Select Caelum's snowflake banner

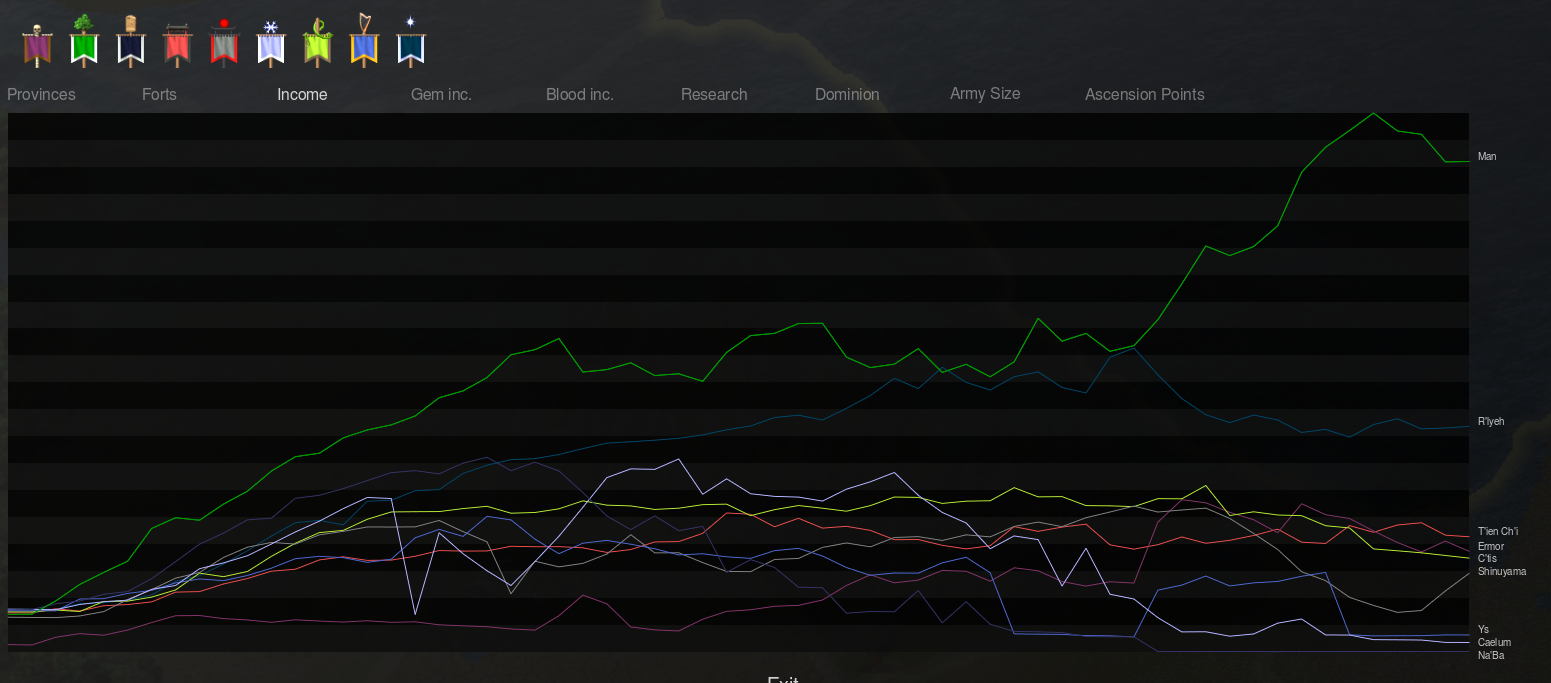(271, 44)
